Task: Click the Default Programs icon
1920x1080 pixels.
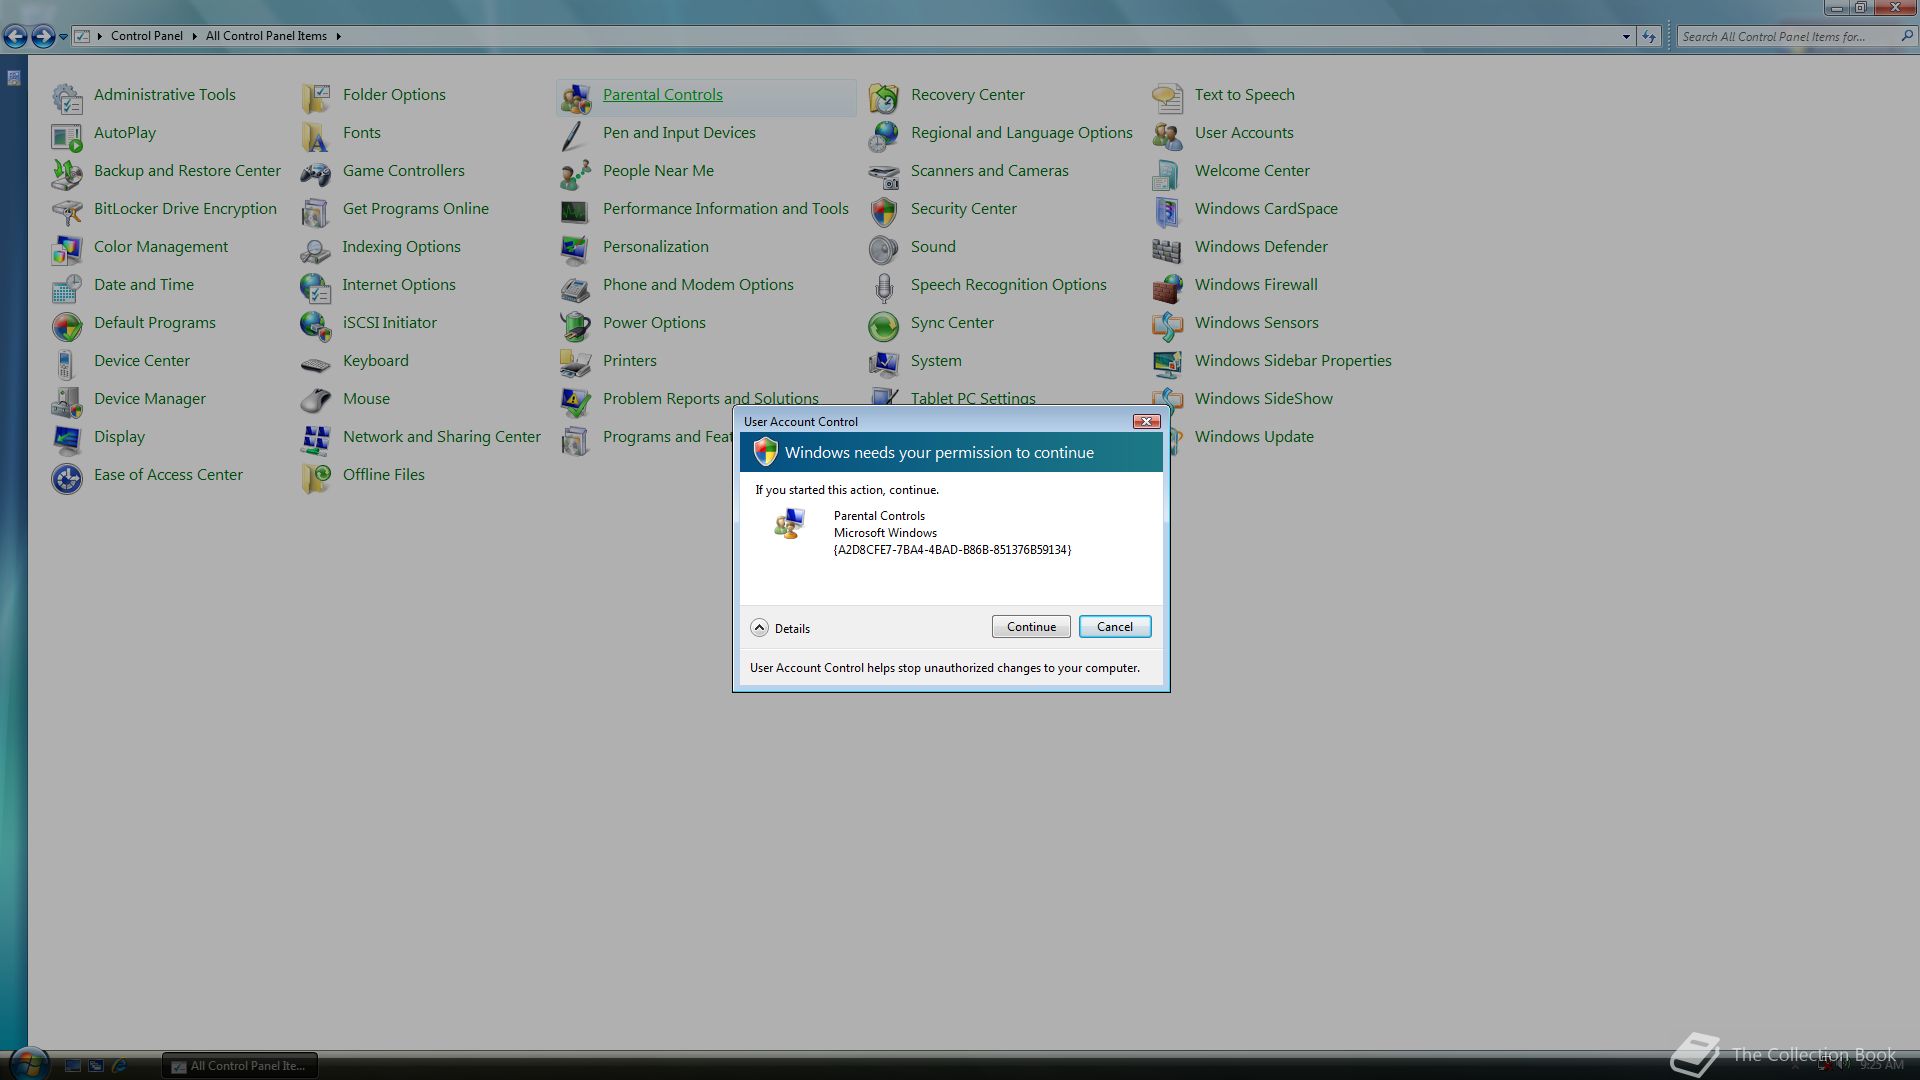Action: click(67, 326)
